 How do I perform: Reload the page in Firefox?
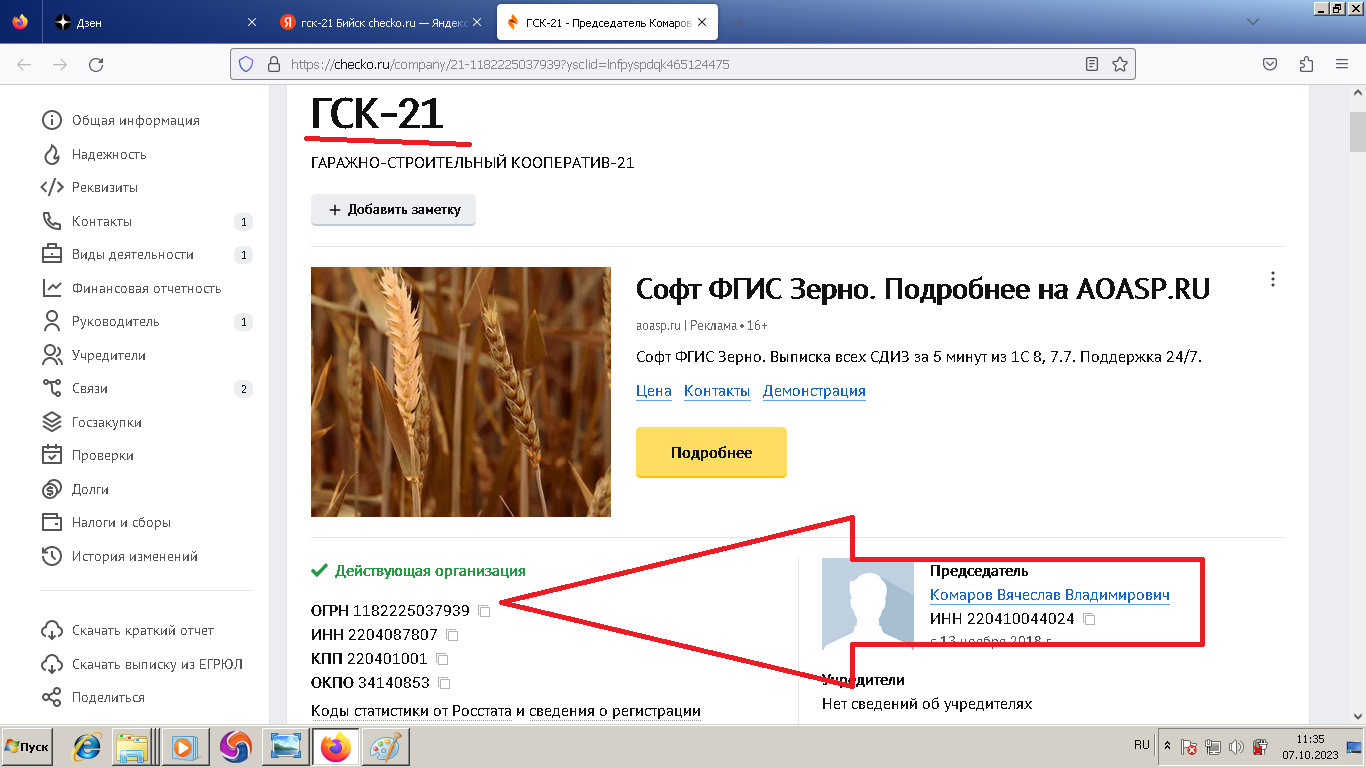tap(96, 64)
